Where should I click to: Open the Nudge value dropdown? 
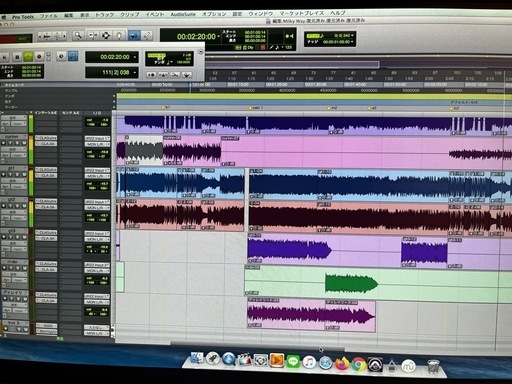click(352, 42)
